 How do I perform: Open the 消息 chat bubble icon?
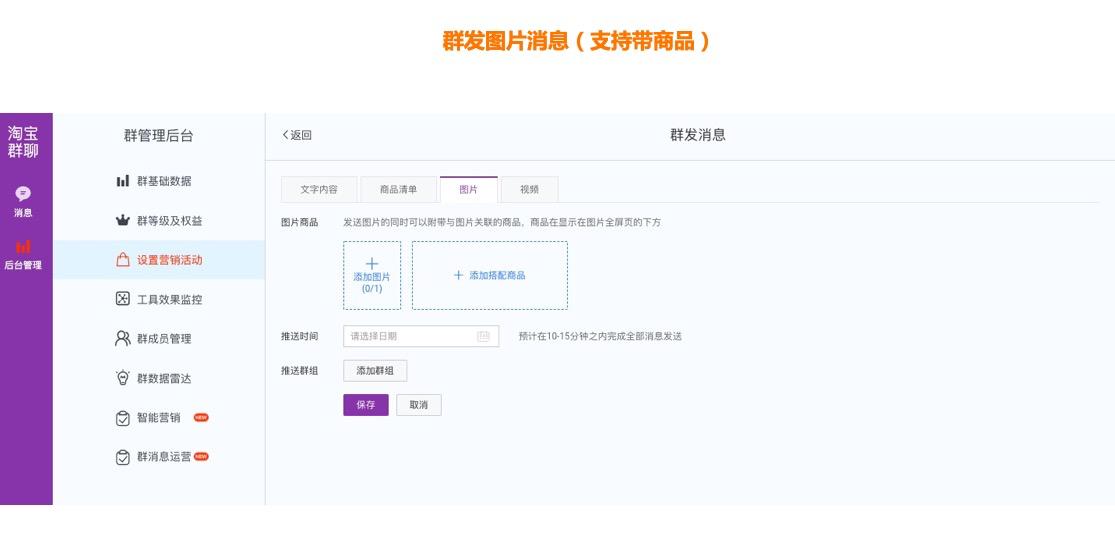pyautogui.click(x=23, y=193)
